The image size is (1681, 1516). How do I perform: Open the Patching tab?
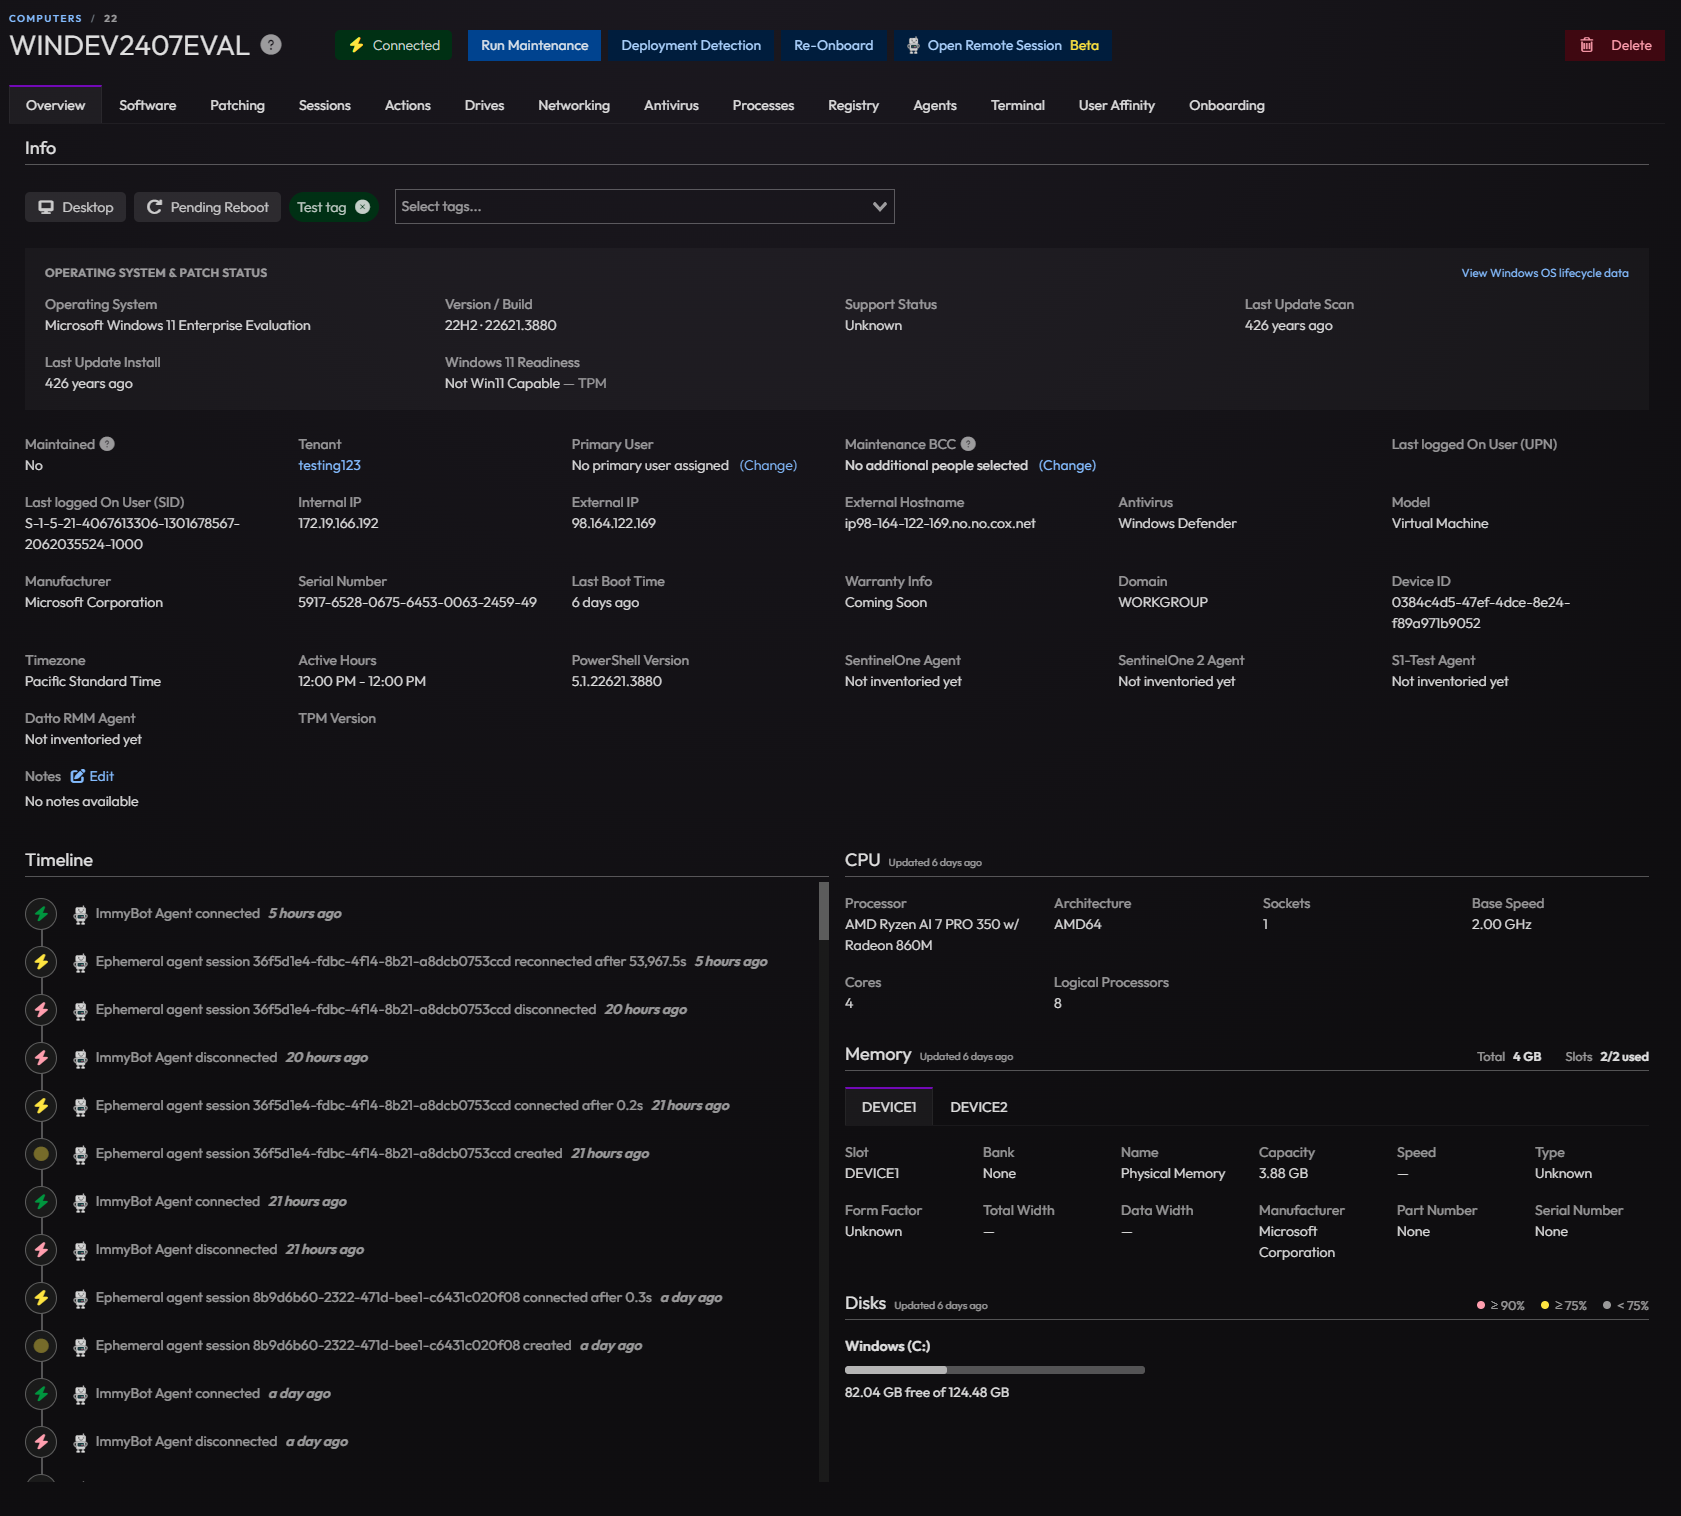pos(237,105)
